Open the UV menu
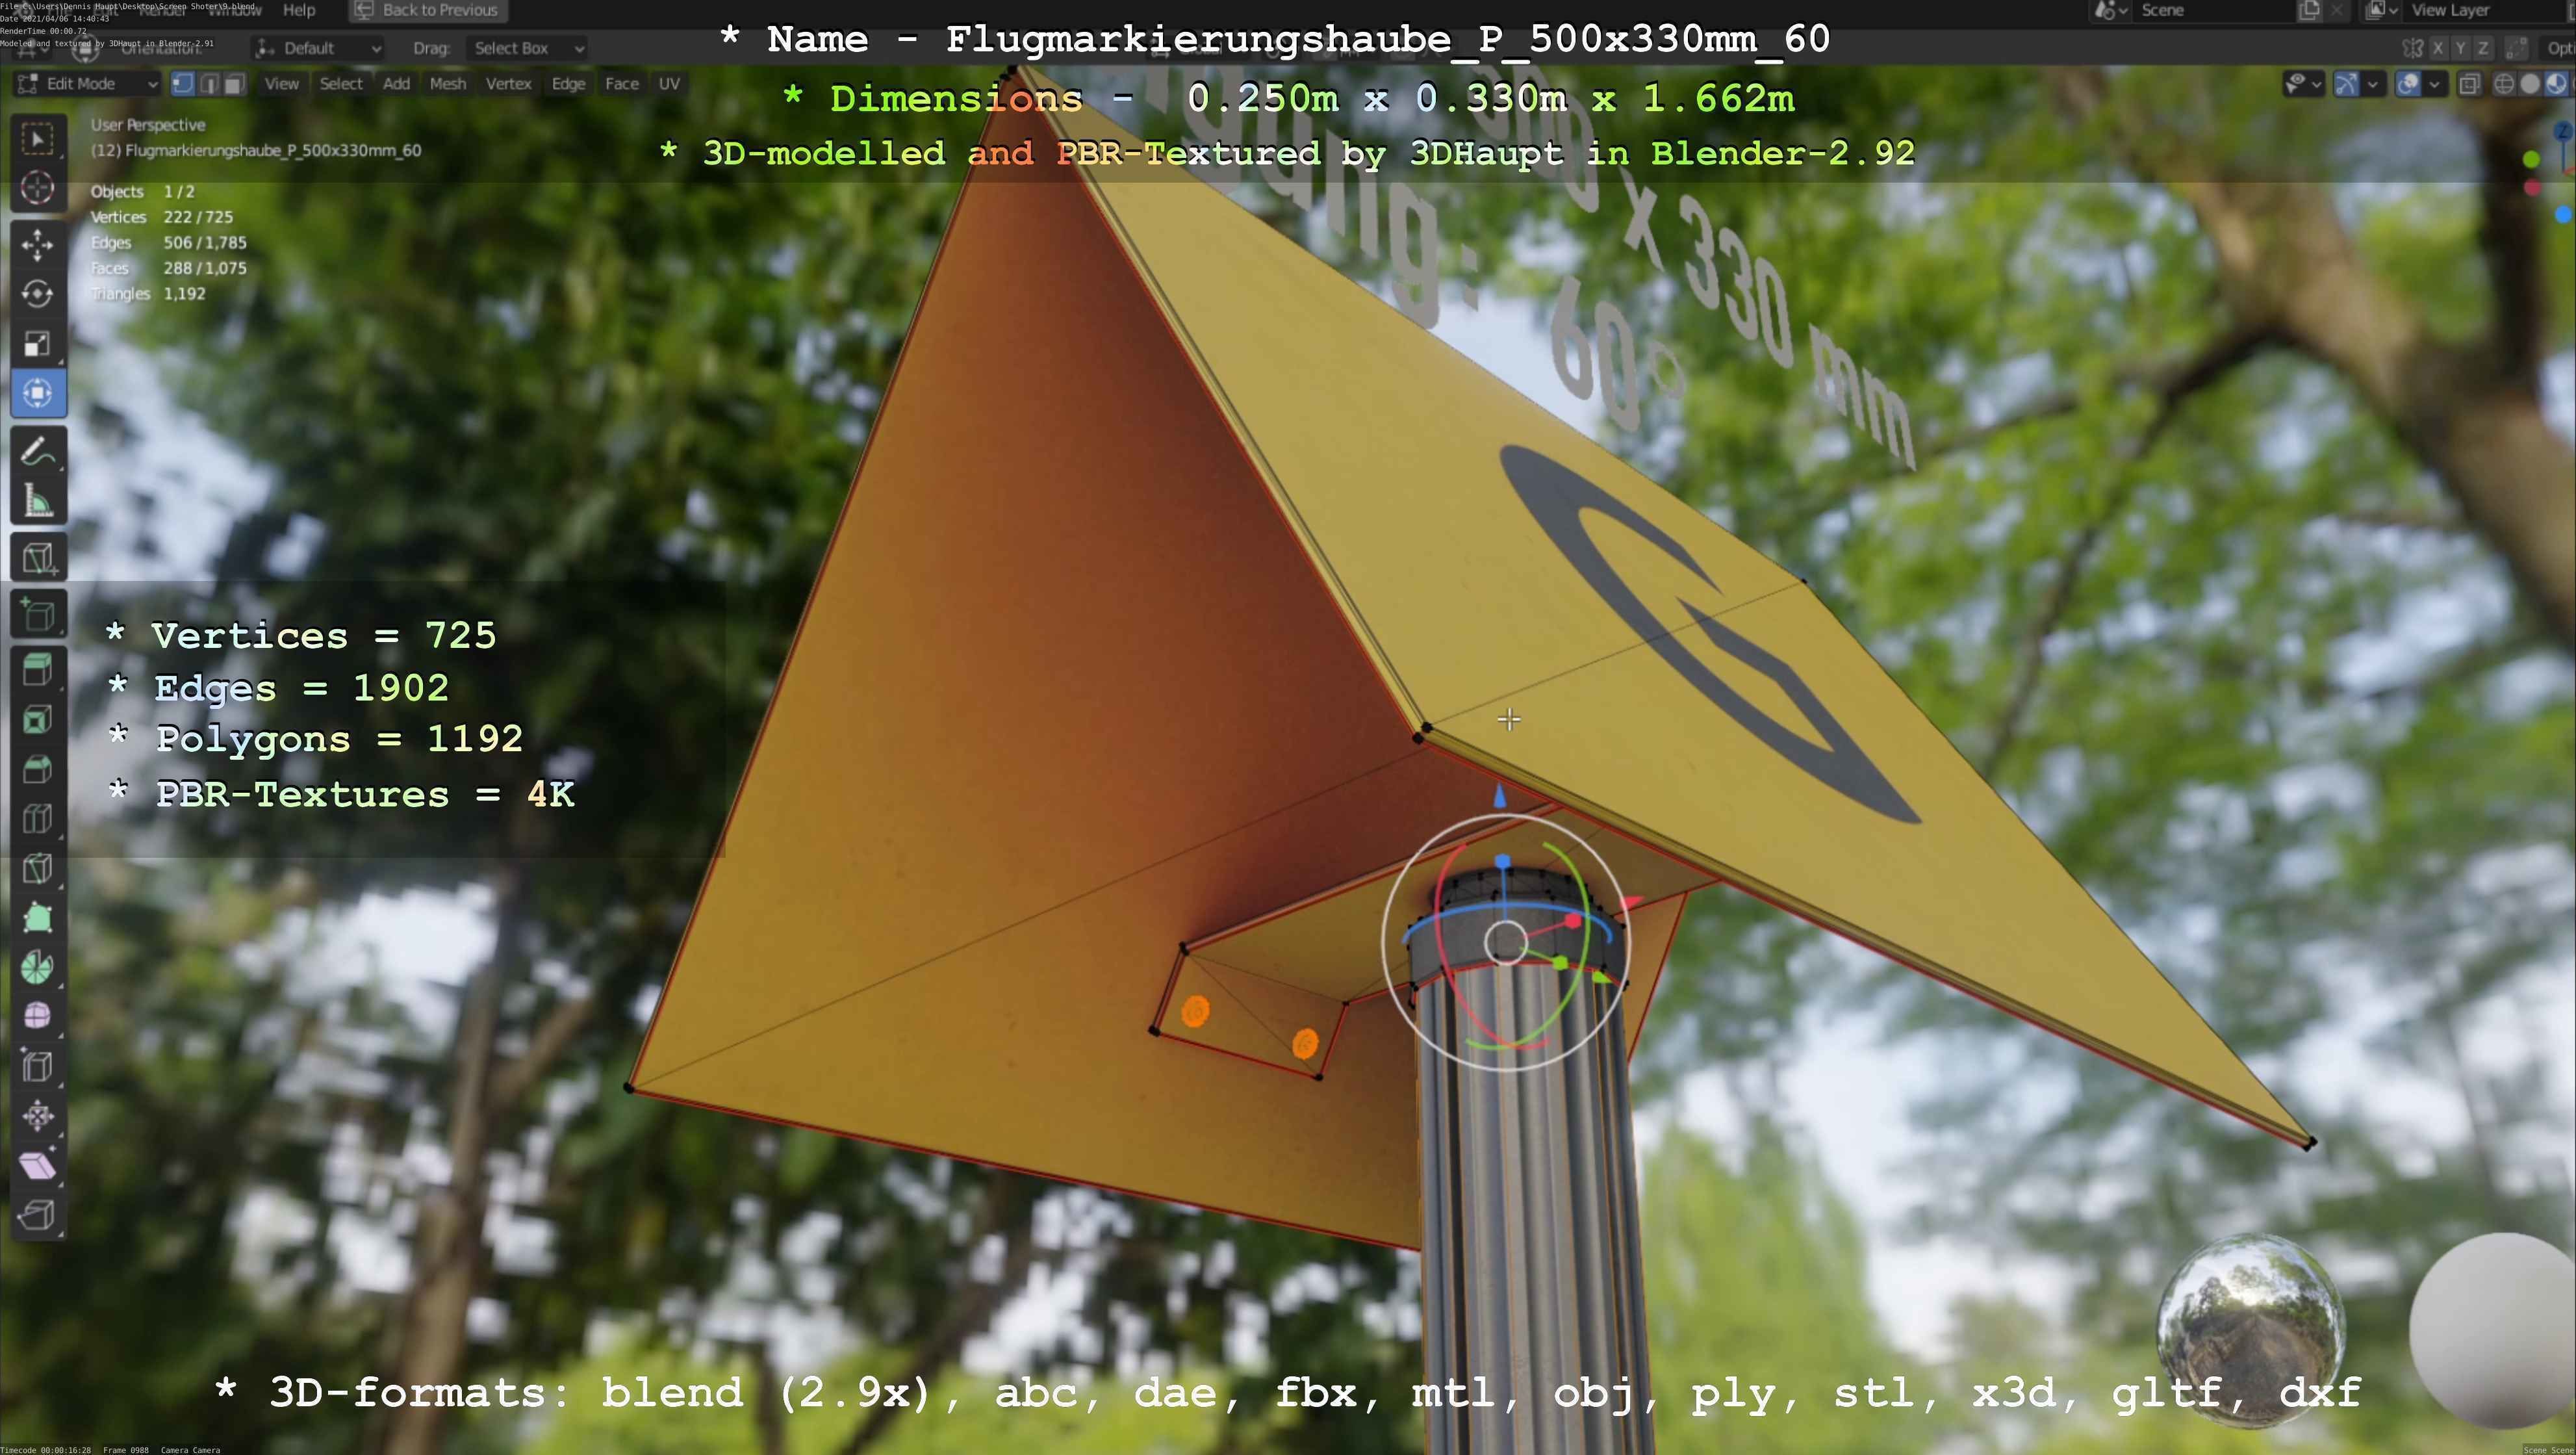 click(669, 84)
